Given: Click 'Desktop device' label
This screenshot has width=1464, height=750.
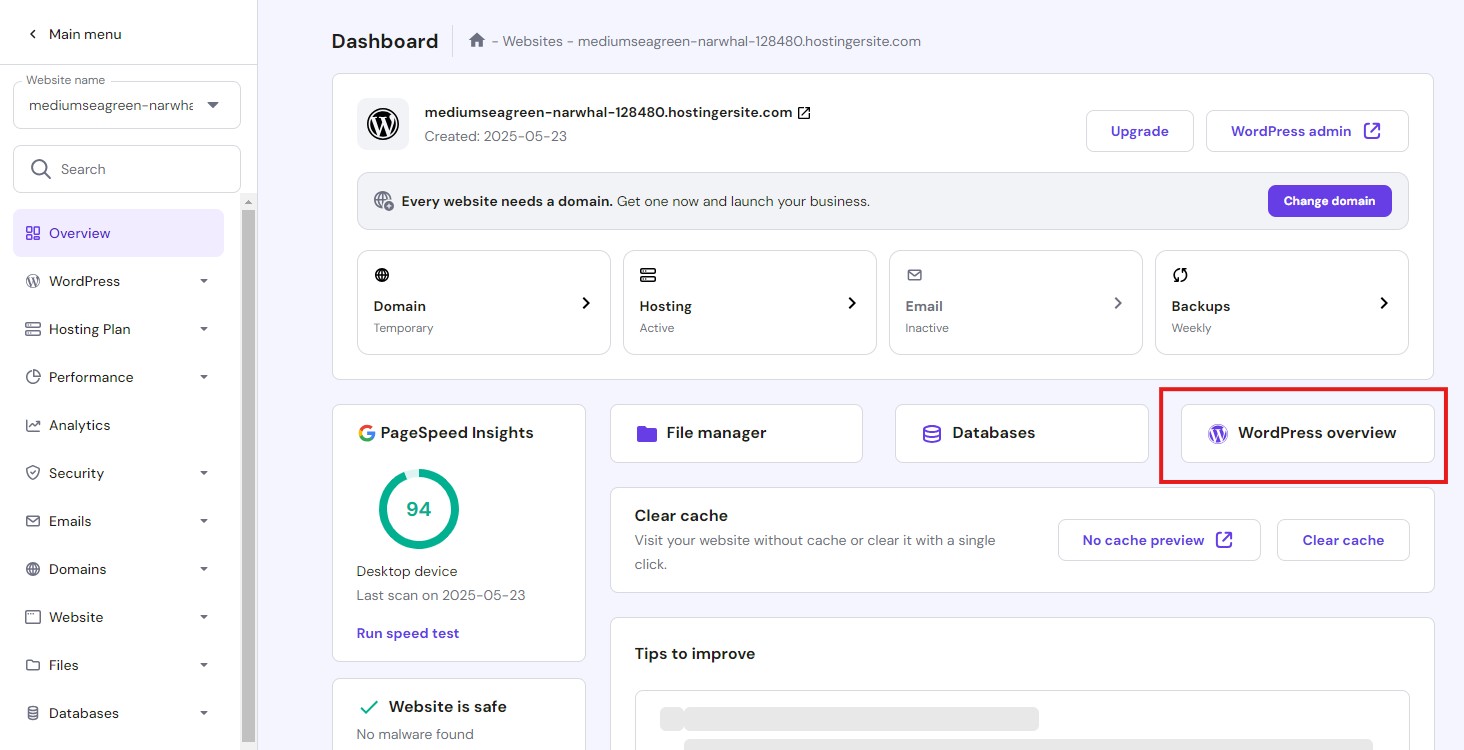Looking at the screenshot, I should tap(407, 571).
